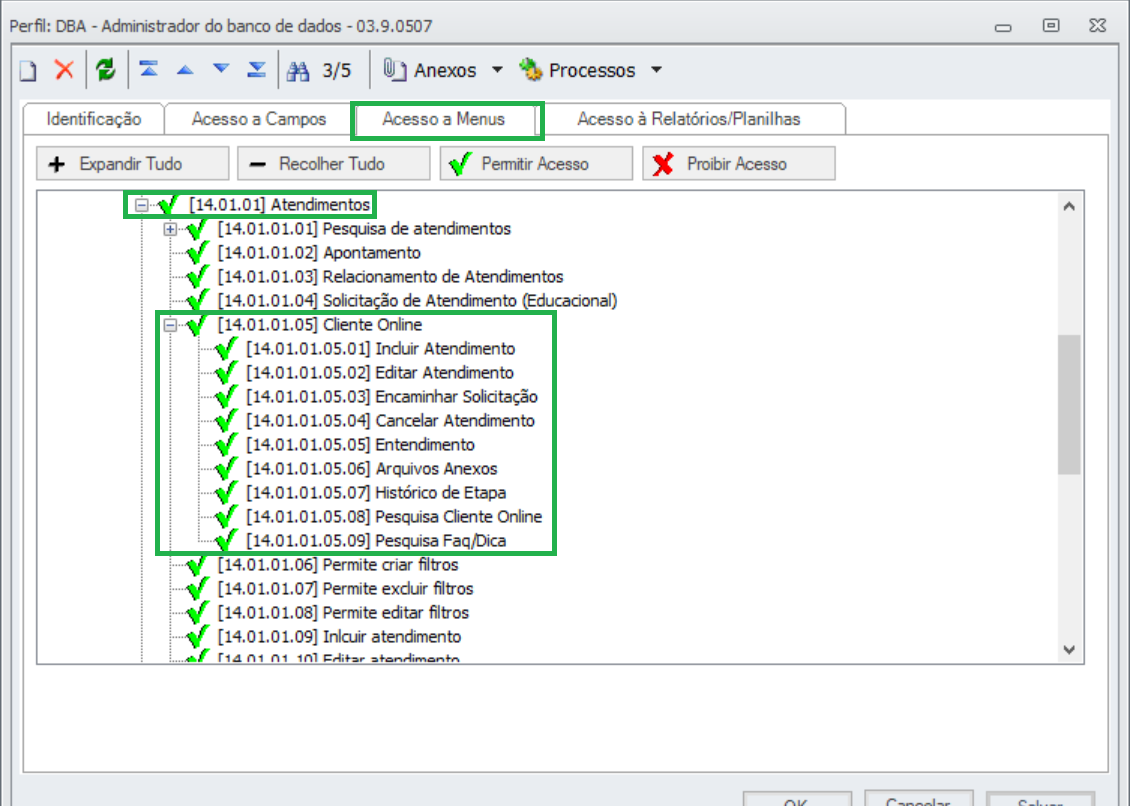This screenshot has height=806, width=1130.
Task: Maximize the Perfil DBA window
Action: tap(1051, 26)
